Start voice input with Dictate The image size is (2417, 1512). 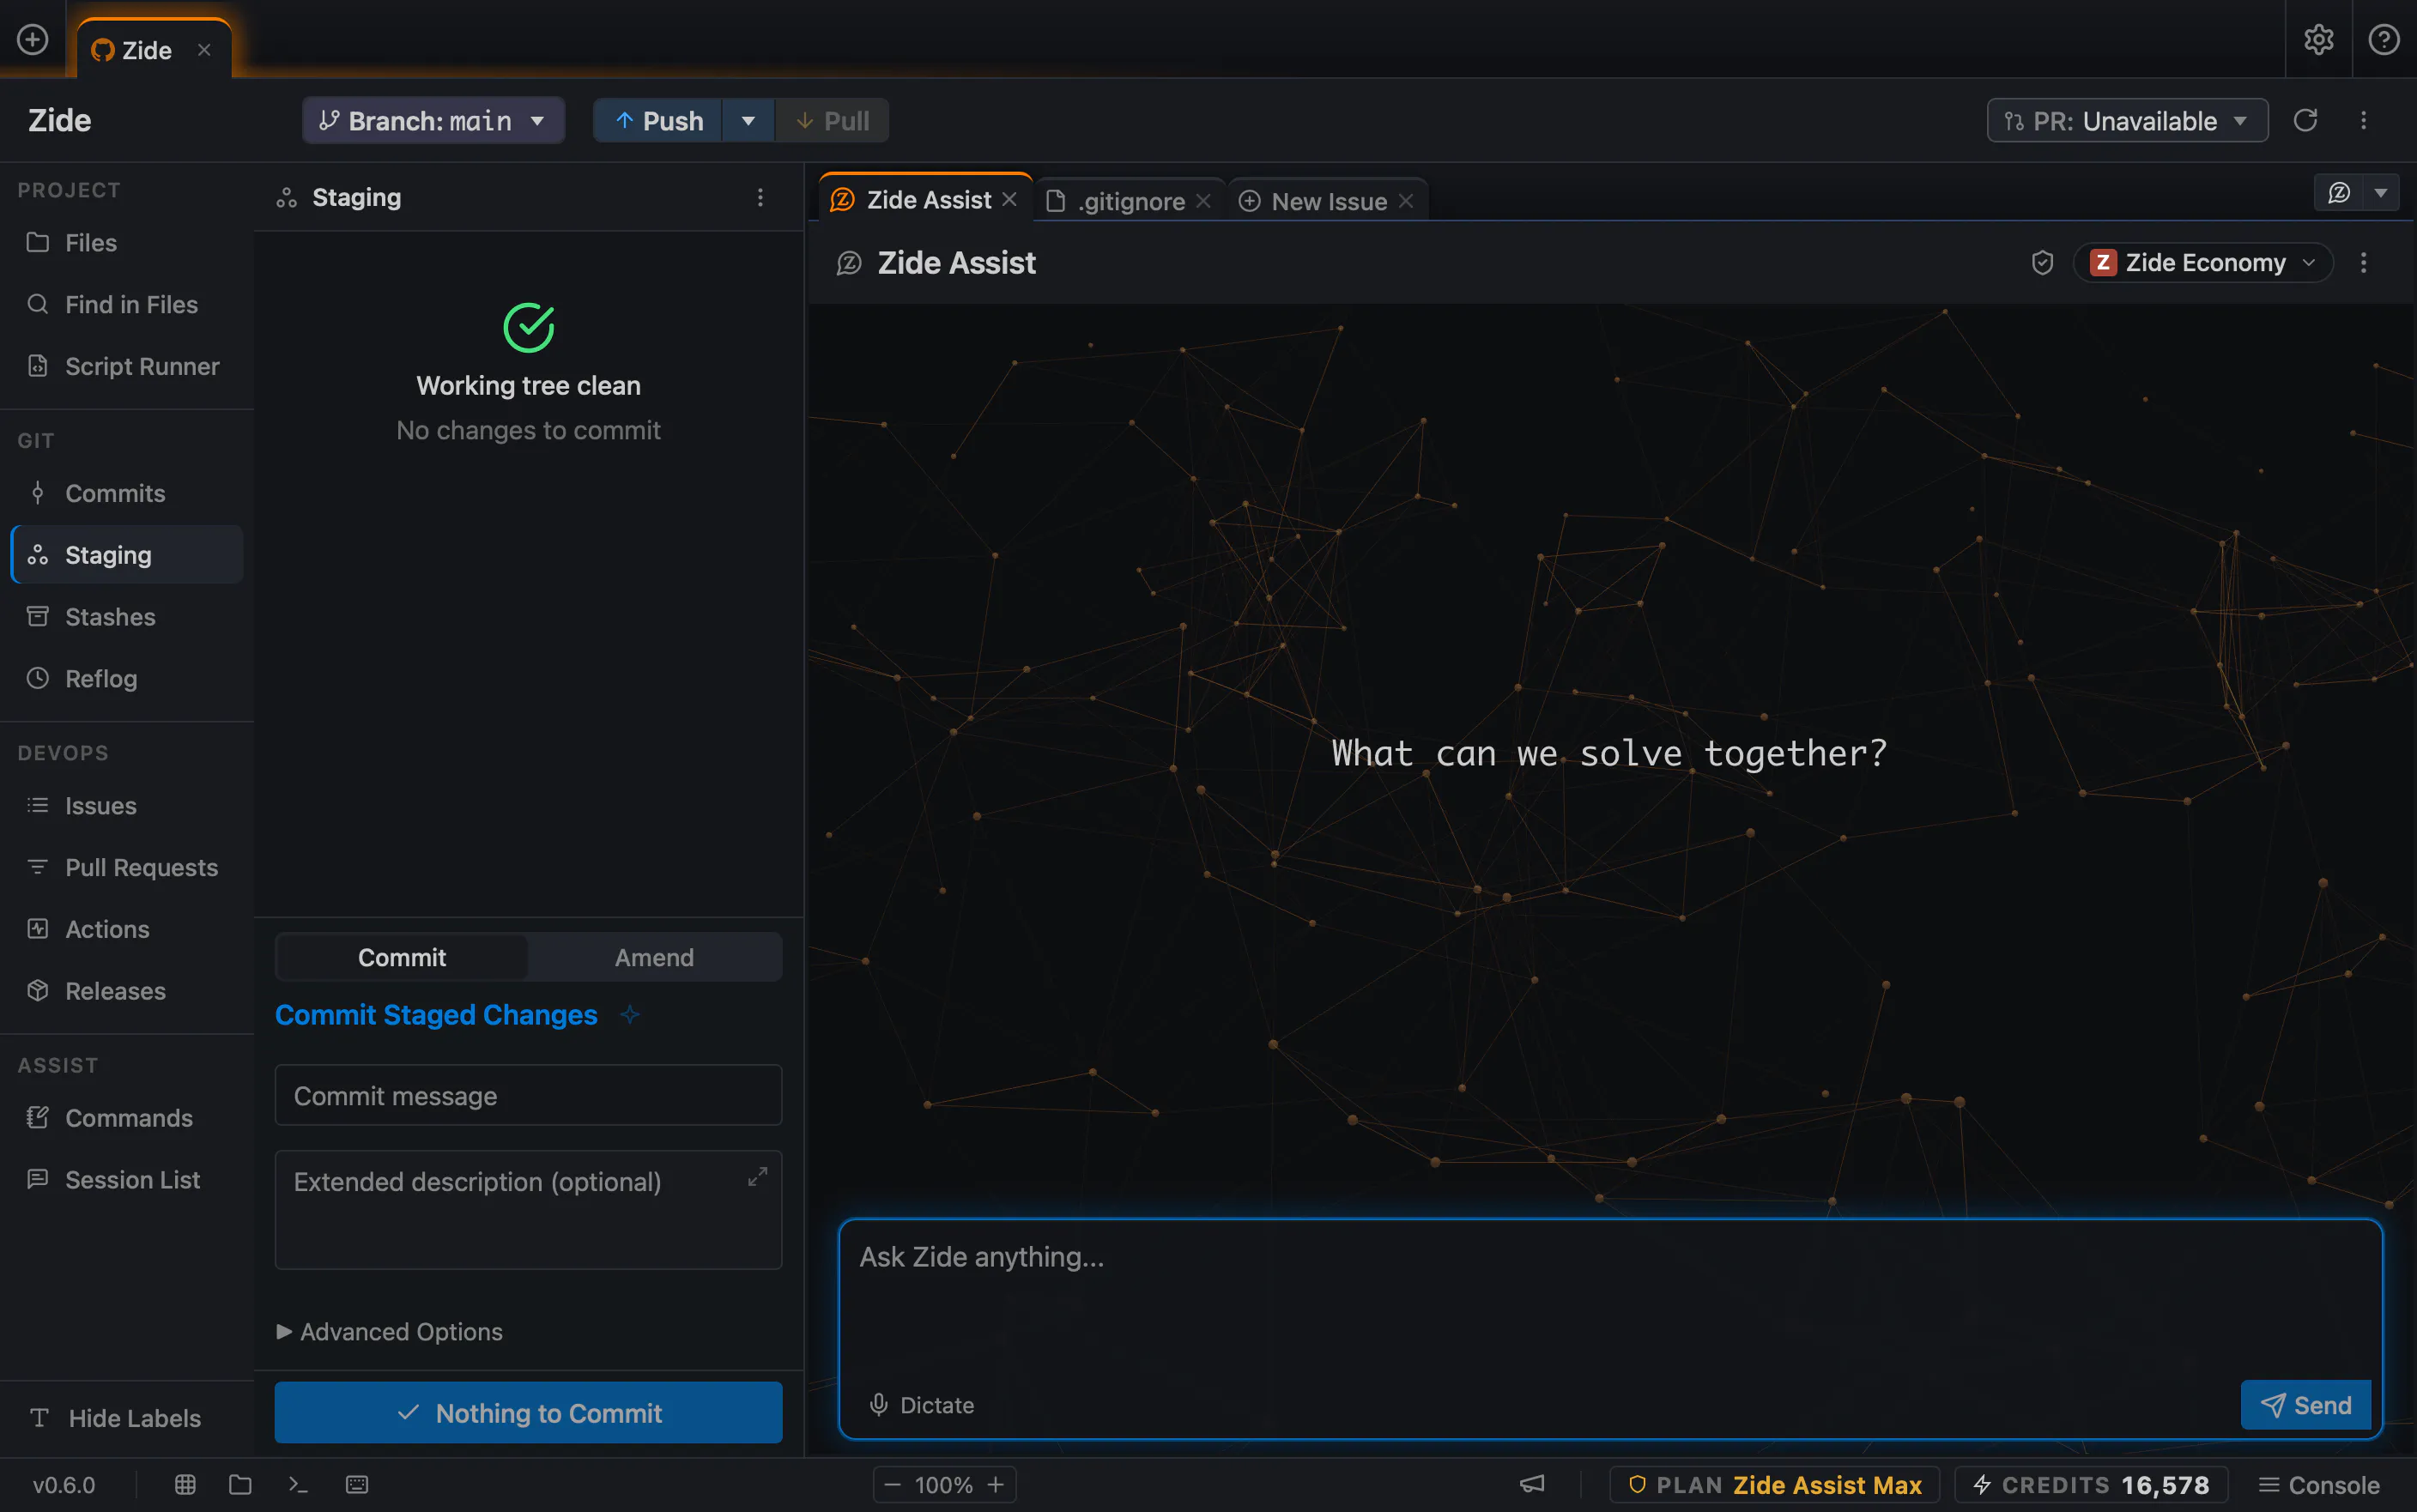tap(921, 1404)
